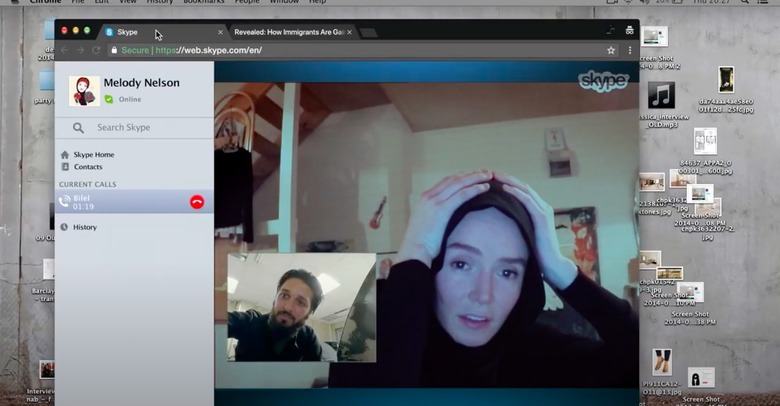Click the clock icon beside History
The height and width of the screenshot is (406, 780).
pos(64,227)
